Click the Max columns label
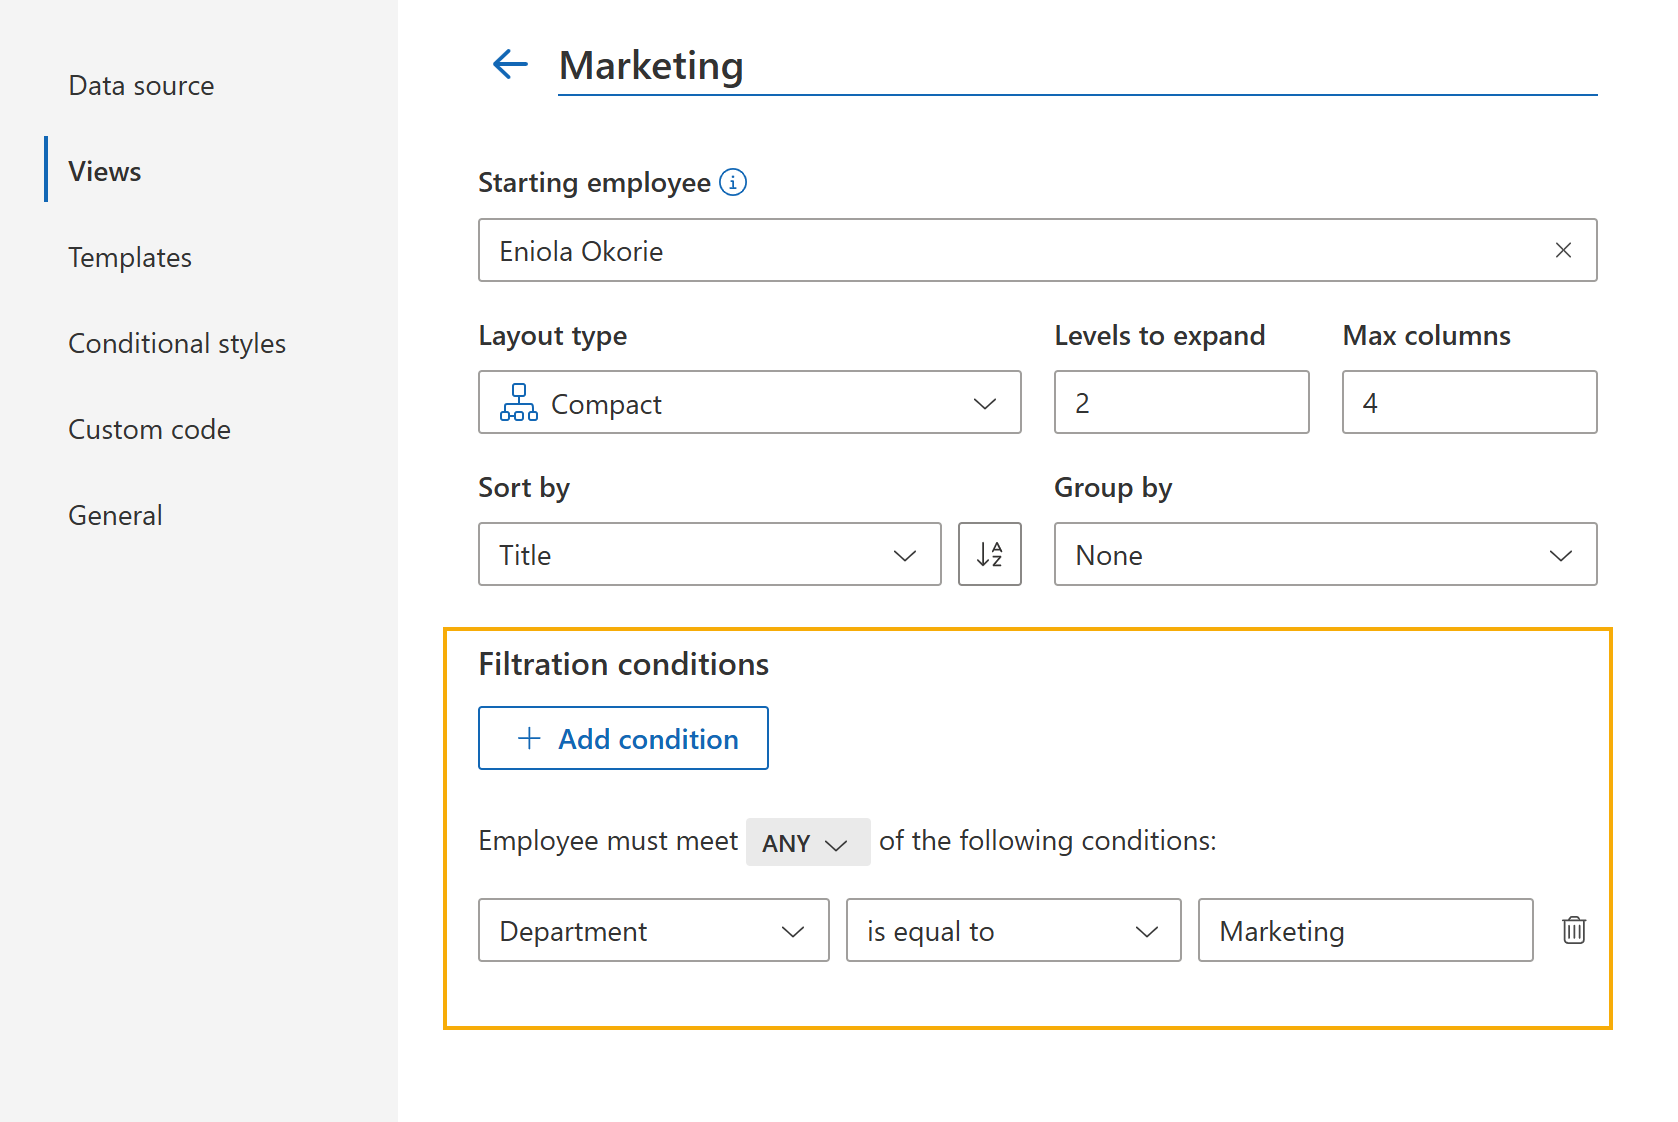Image resolution: width=1678 pixels, height=1122 pixels. click(x=1427, y=336)
